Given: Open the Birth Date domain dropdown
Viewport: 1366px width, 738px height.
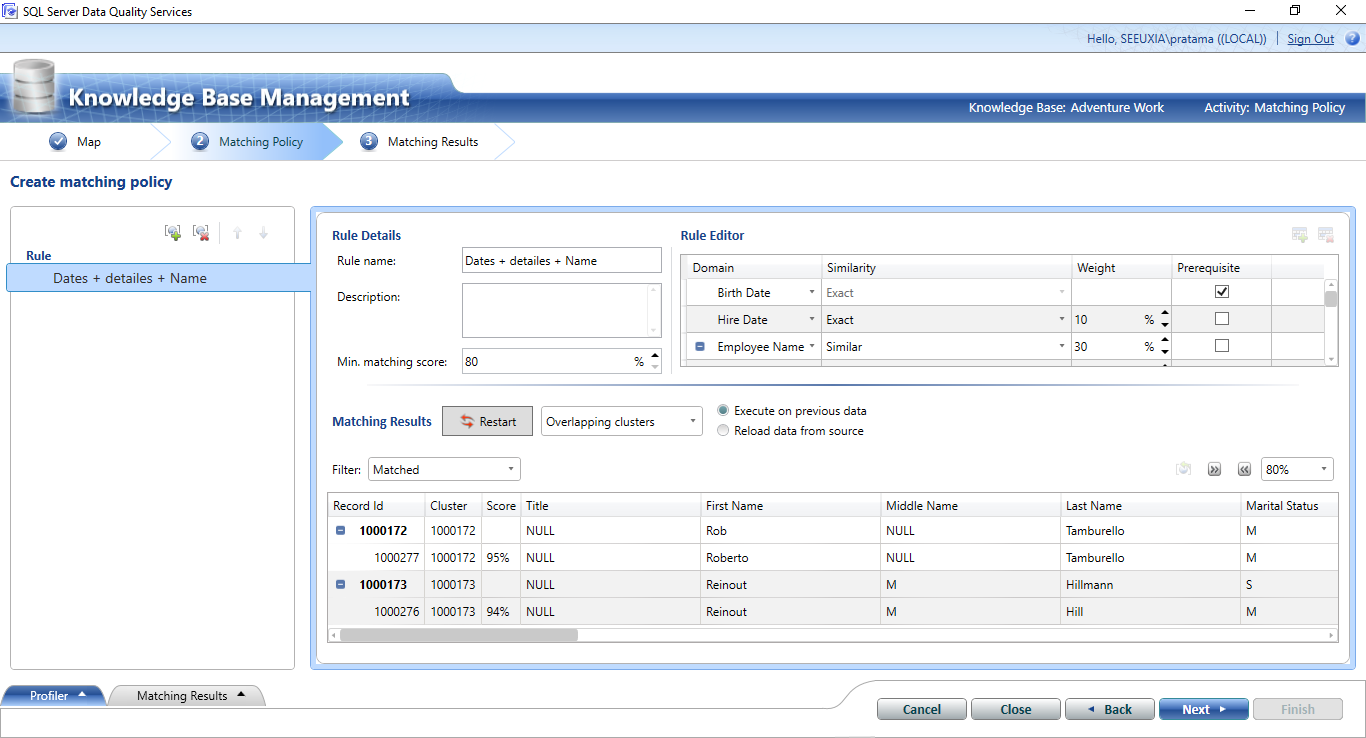Looking at the screenshot, I should coord(812,293).
